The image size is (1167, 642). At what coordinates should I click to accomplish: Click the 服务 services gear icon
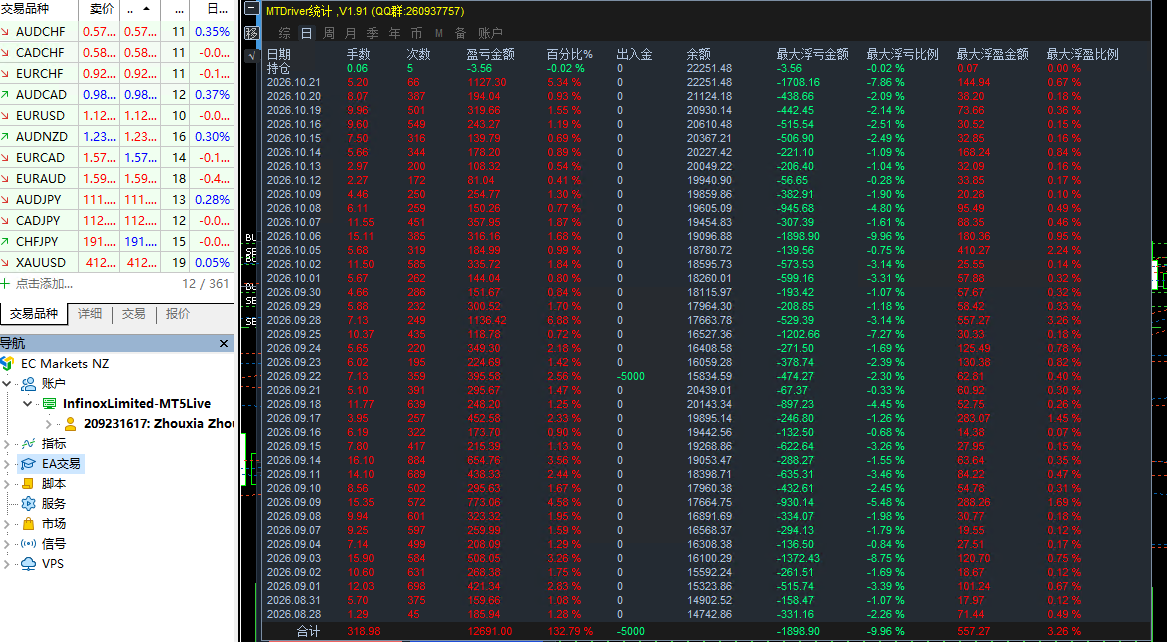[x=28, y=504]
